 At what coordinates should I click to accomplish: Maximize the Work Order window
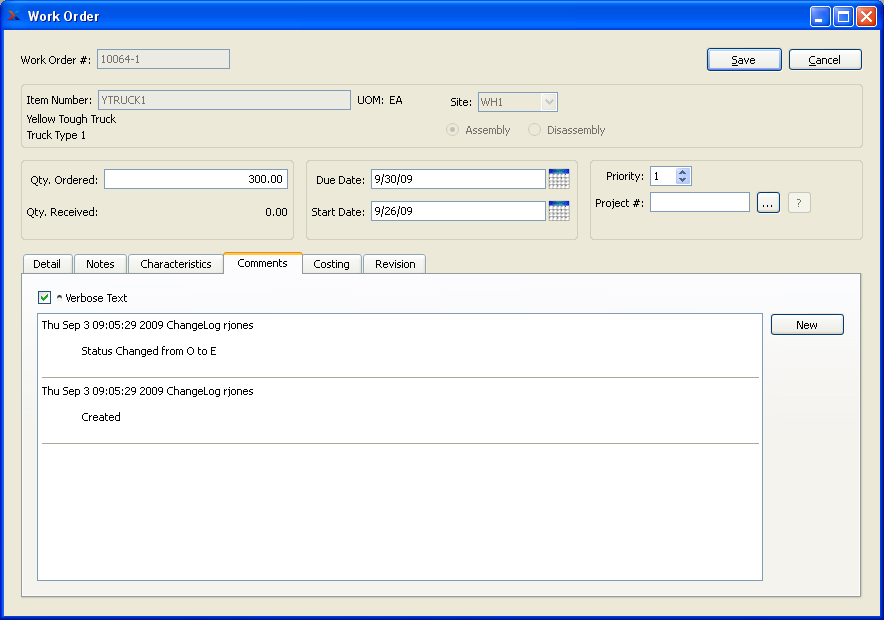click(x=843, y=16)
